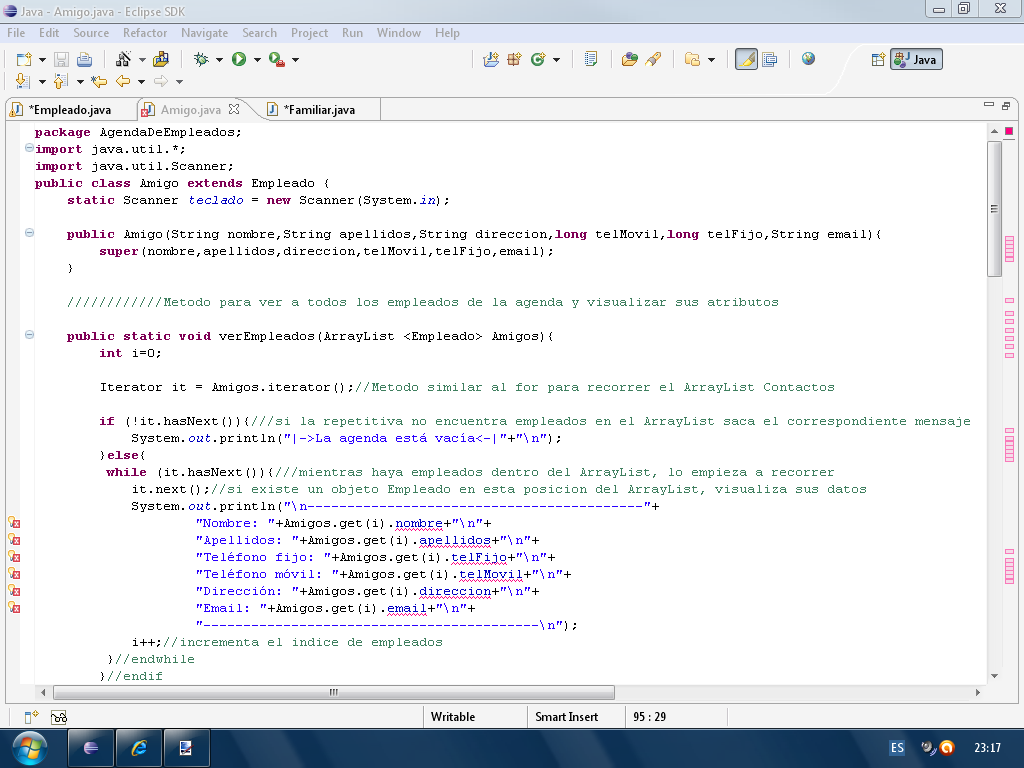Viewport: 1024px width, 768px height.
Task: Click error marker beside Nombre line
Action: 14,522
